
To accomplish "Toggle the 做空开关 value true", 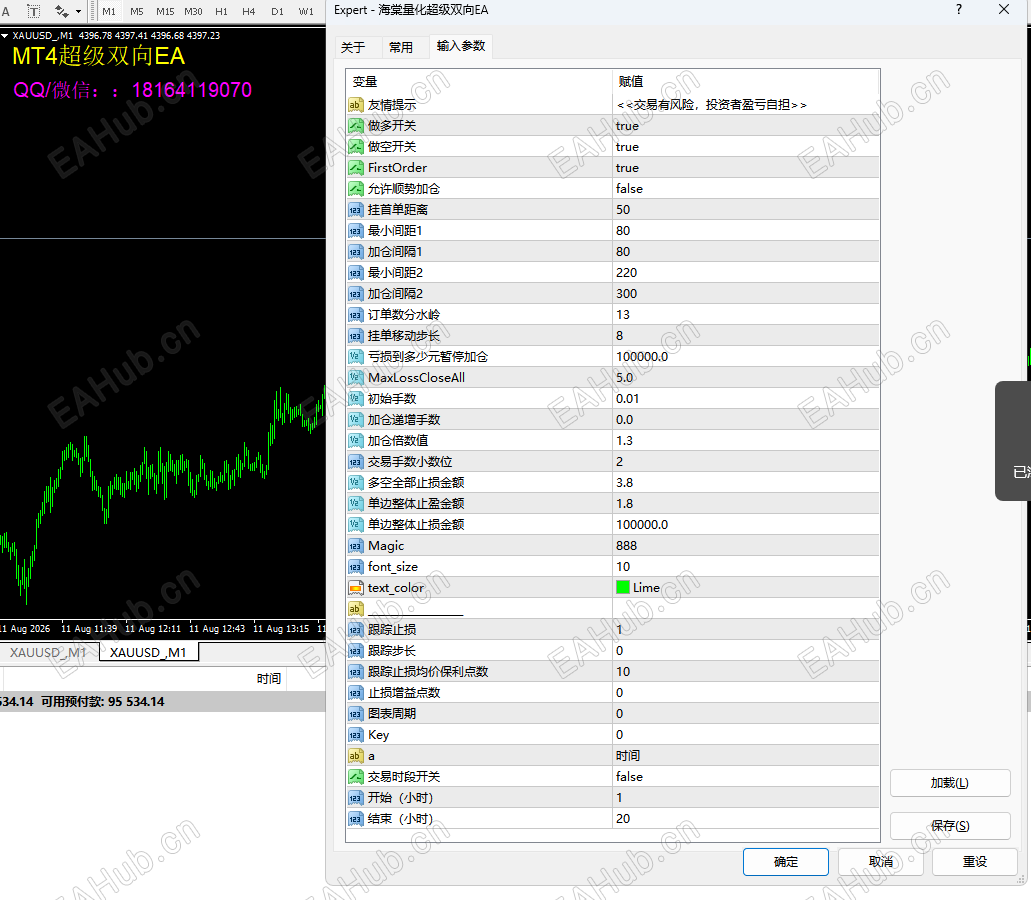I will (x=746, y=147).
